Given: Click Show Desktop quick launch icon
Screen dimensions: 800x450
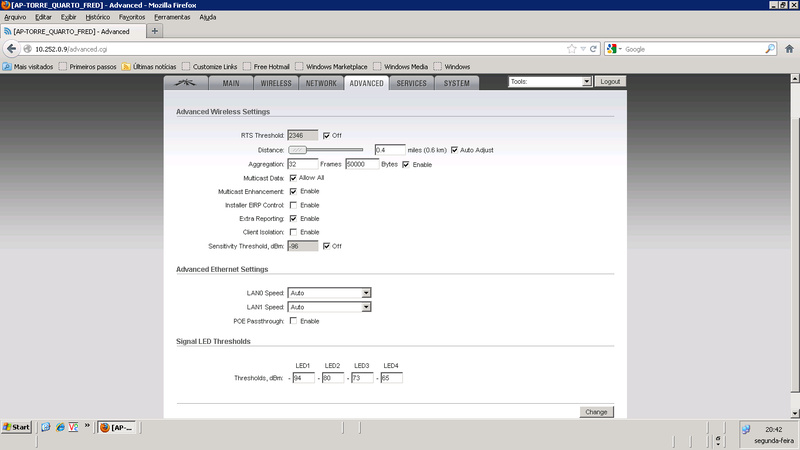Looking at the screenshot, I should pos(46,427).
